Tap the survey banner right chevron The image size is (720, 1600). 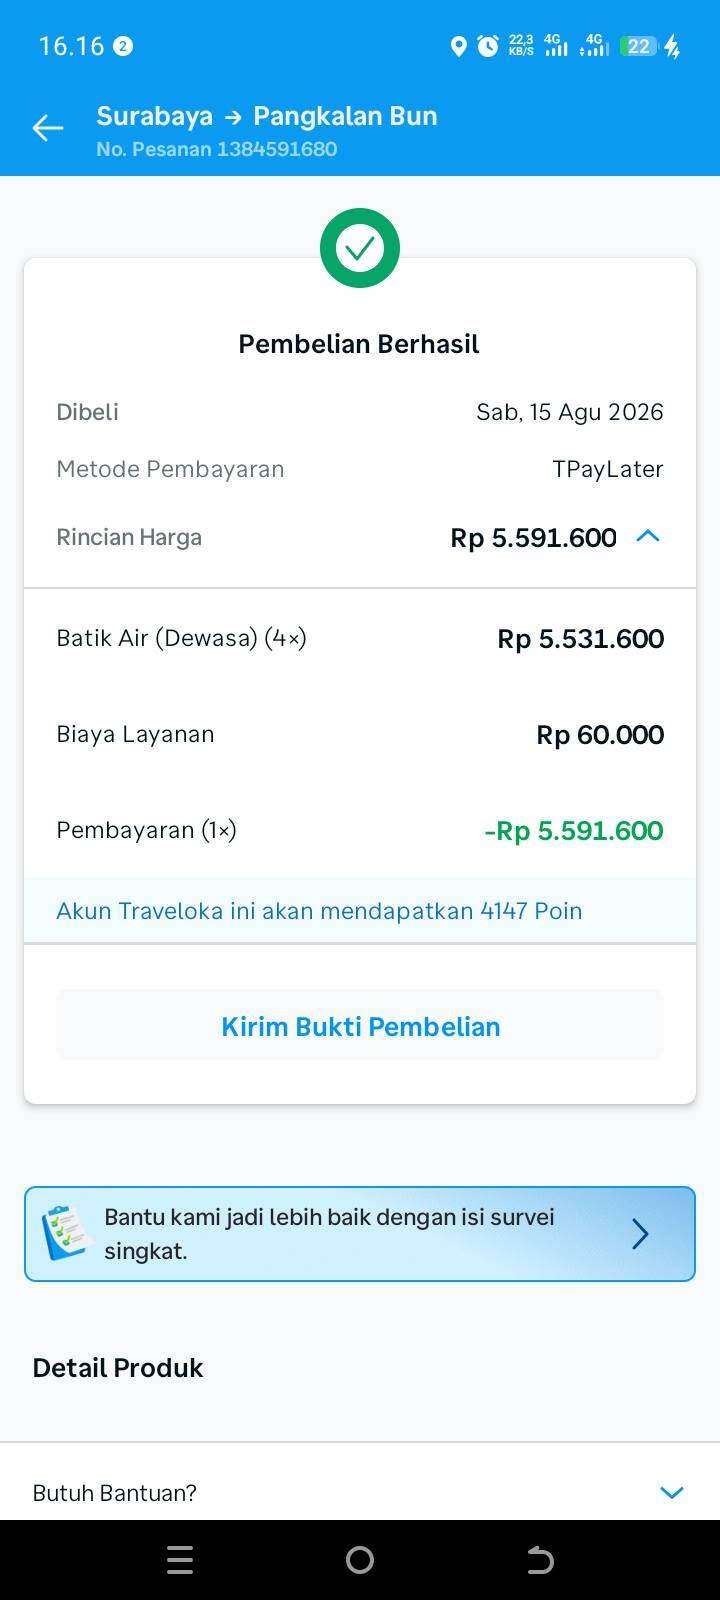tap(640, 1234)
